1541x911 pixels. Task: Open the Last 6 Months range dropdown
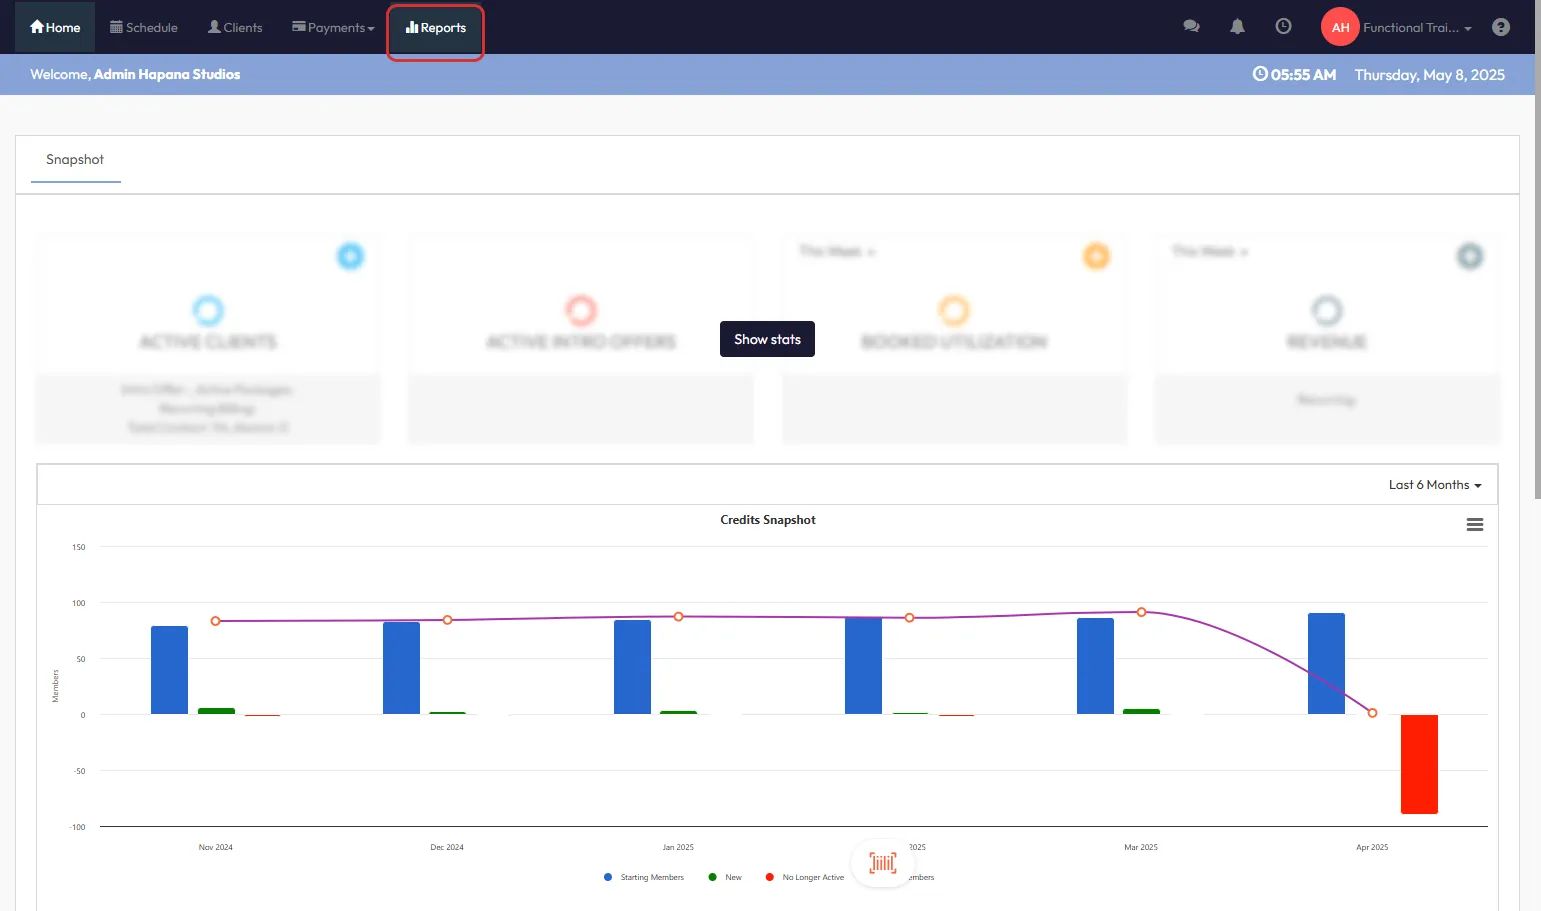coord(1434,485)
